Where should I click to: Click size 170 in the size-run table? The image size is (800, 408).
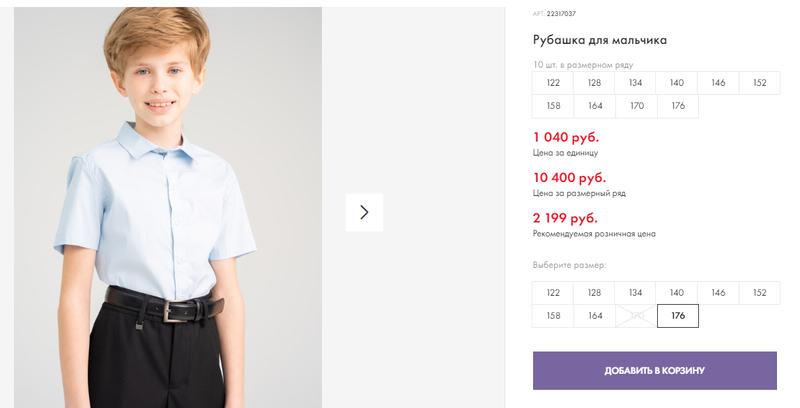coord(635,106)
